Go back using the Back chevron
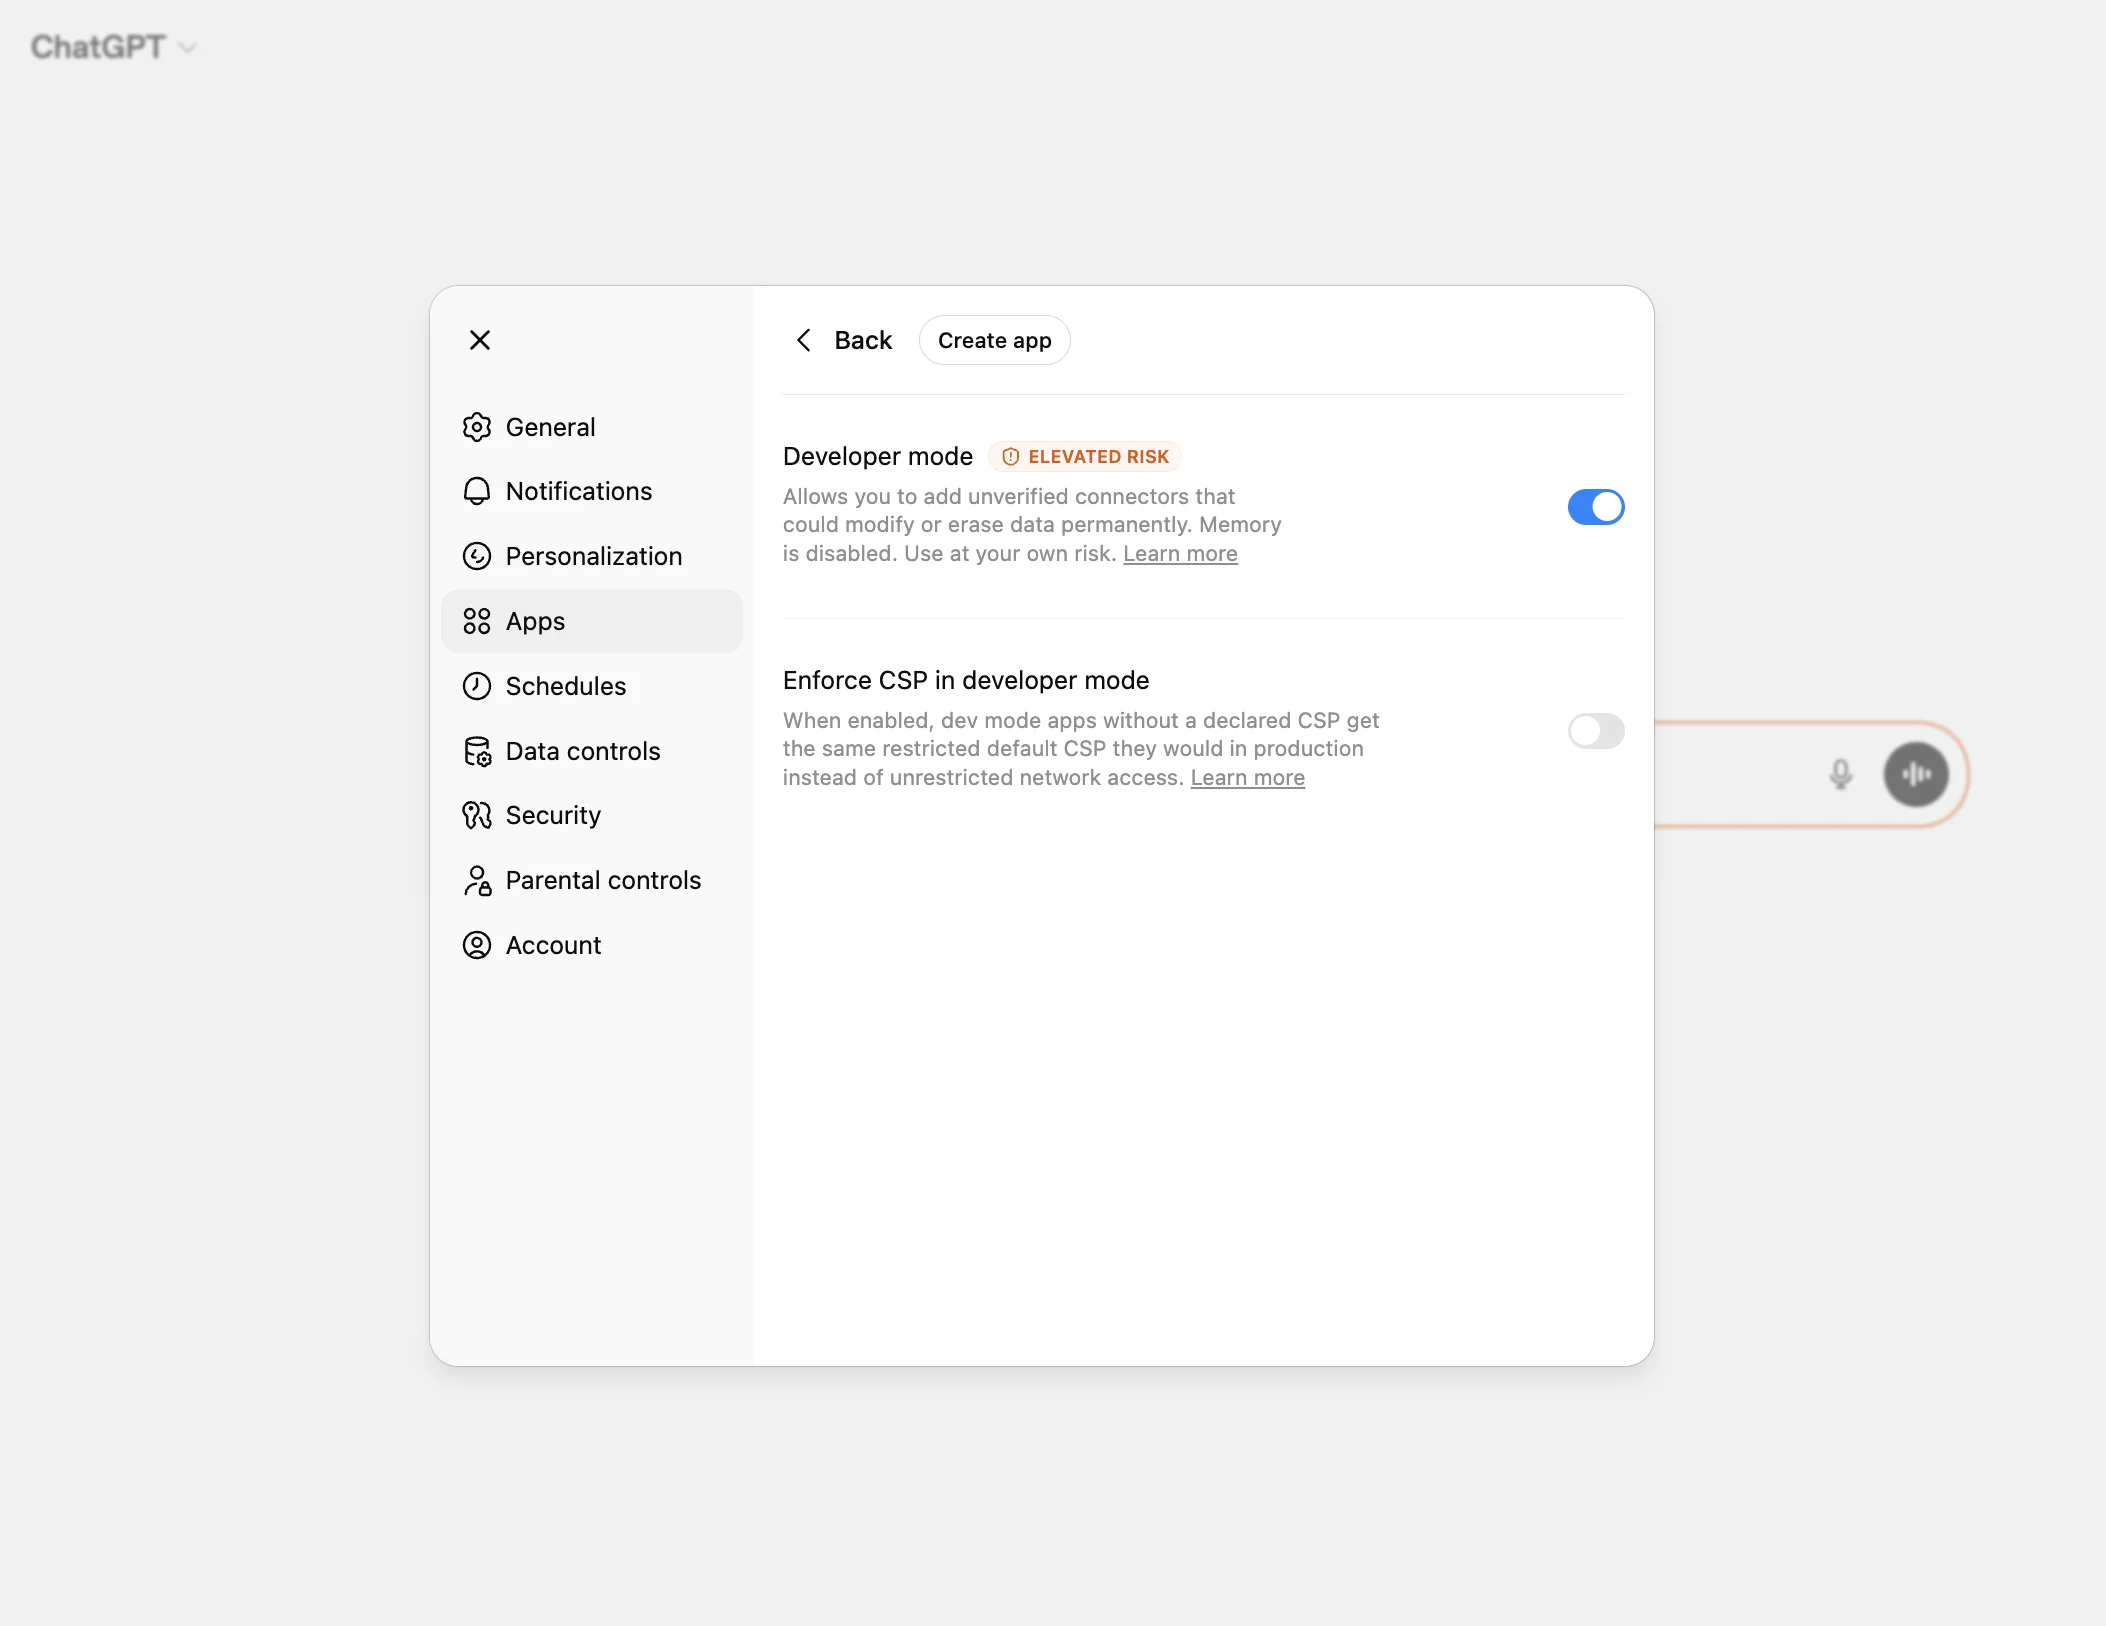This screenshot has height=1626, width=2106. [805, 340]
